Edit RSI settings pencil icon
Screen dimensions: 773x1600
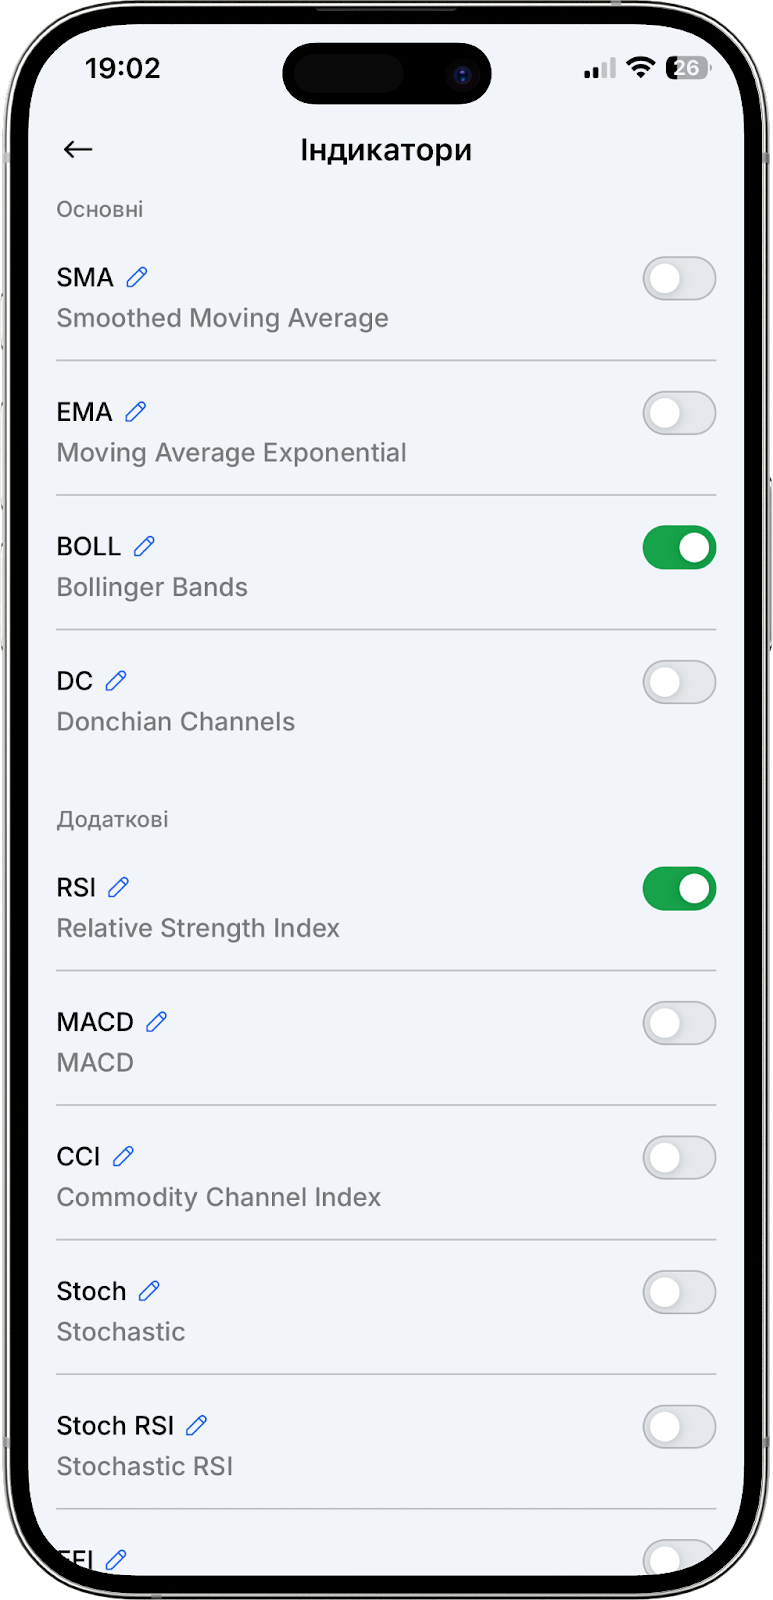pos(119,887)
